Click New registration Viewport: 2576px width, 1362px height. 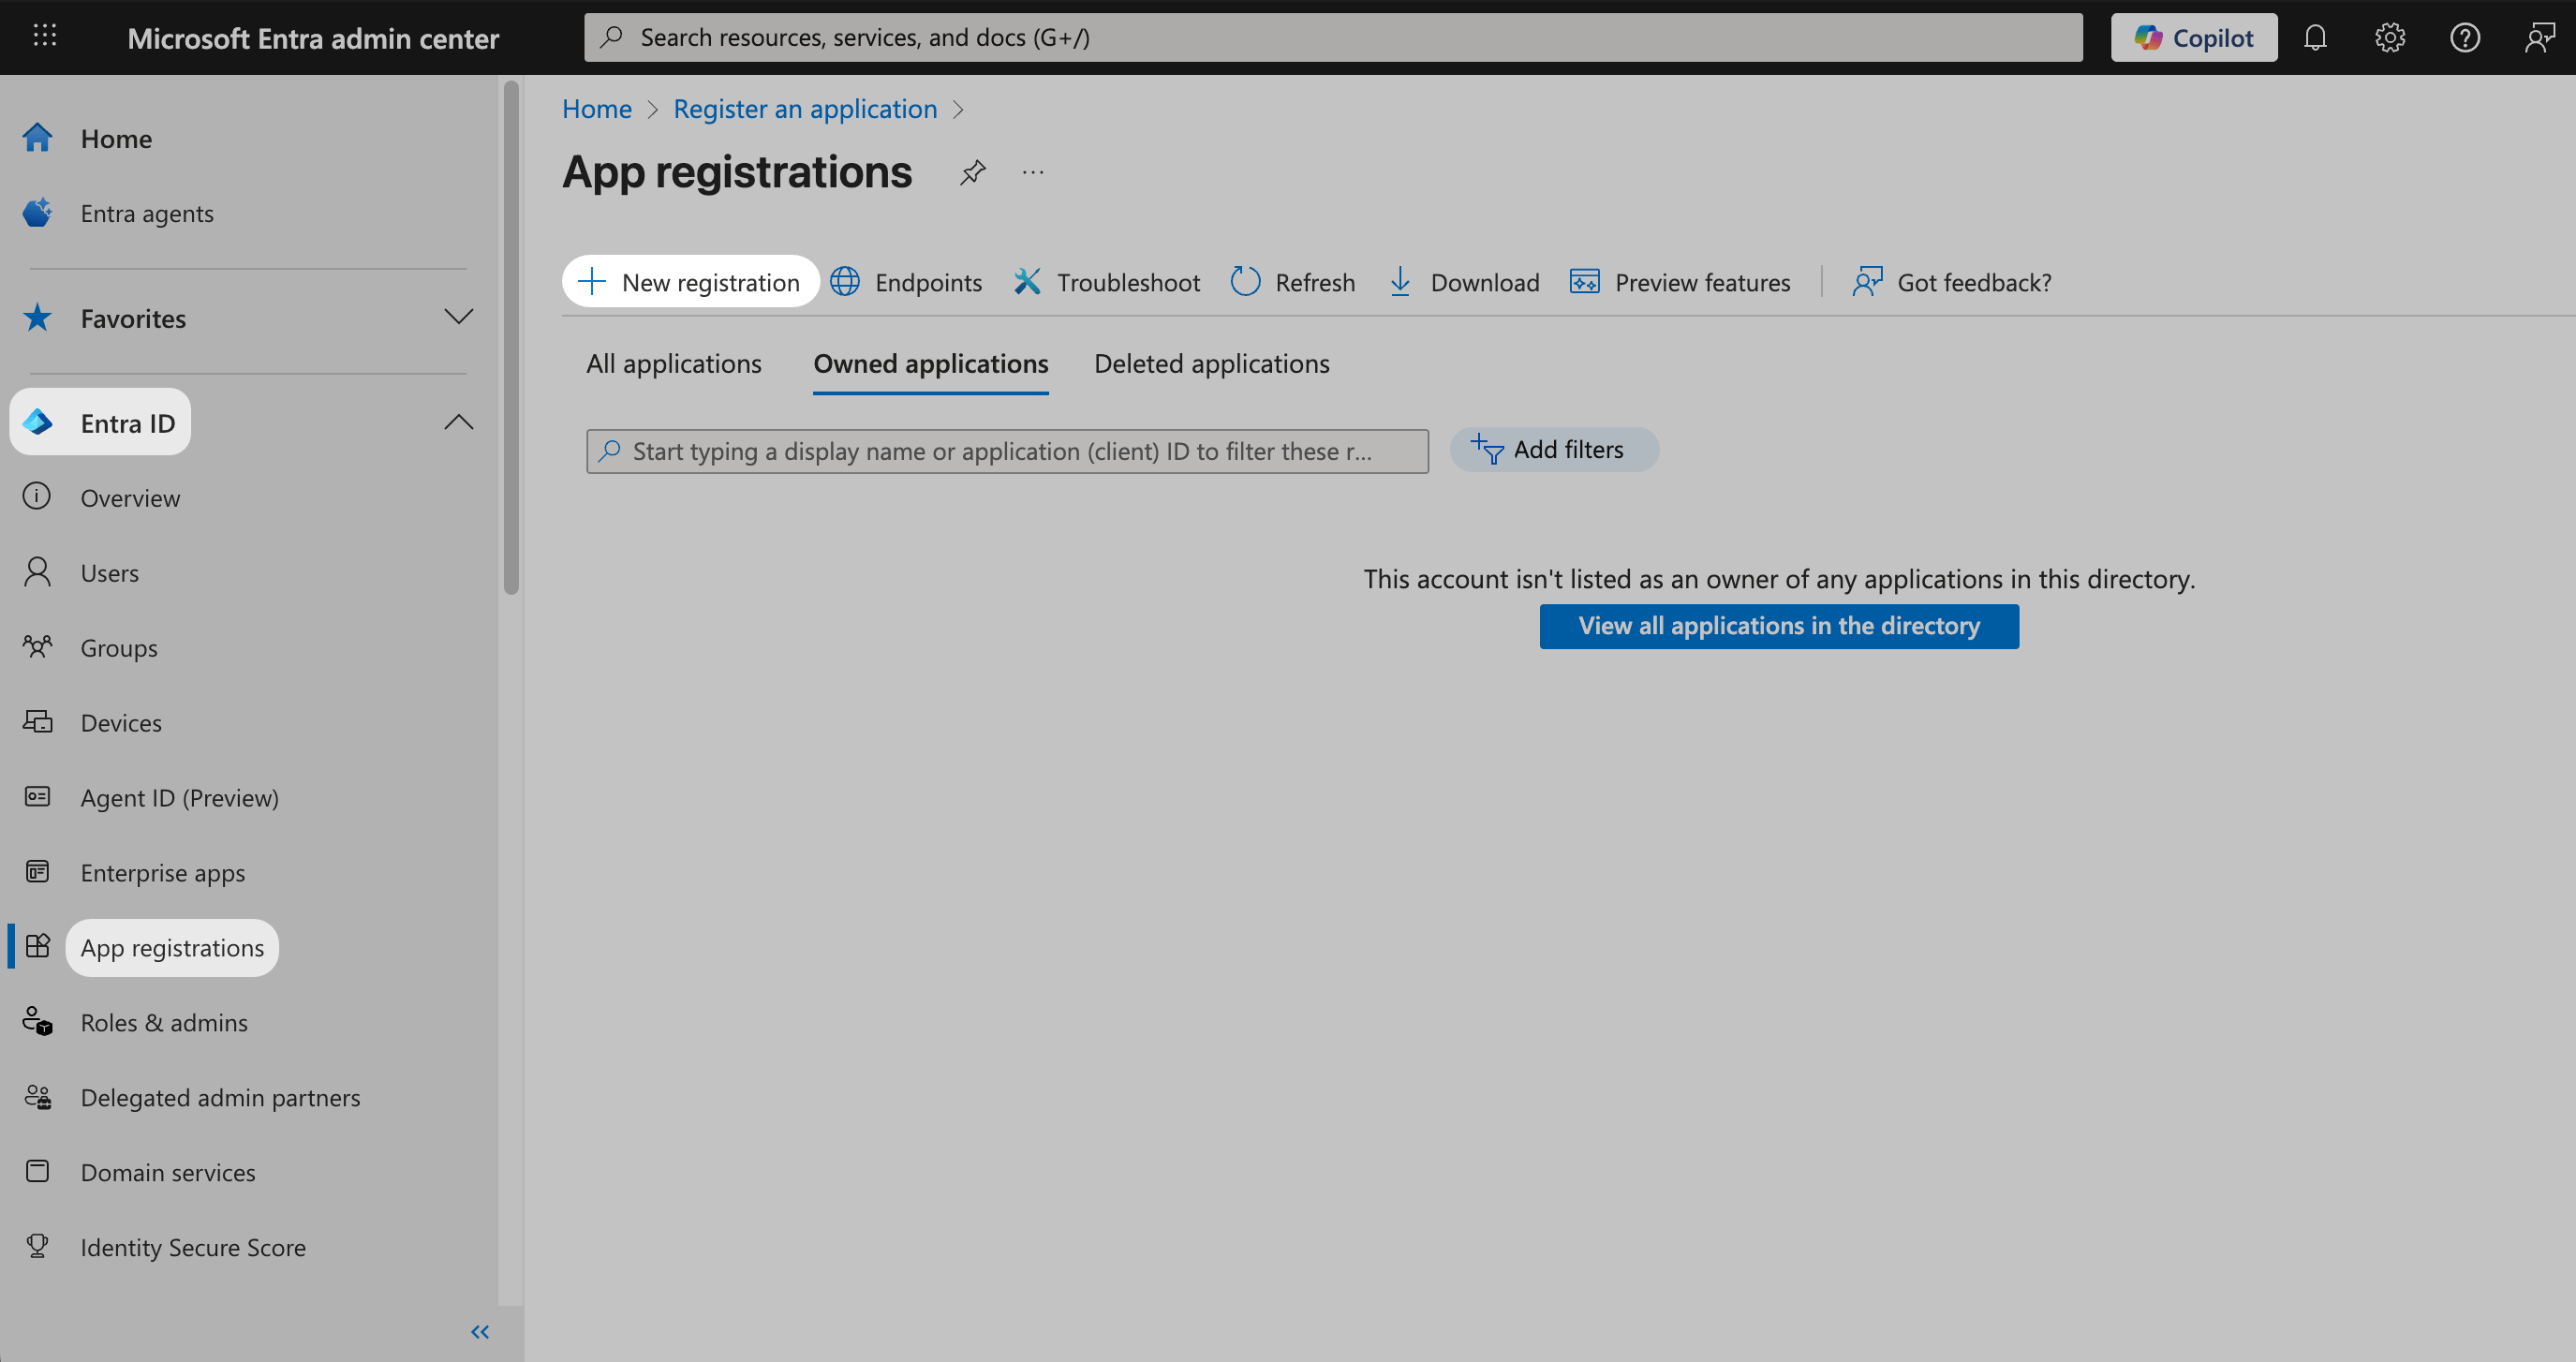(691, 282)
